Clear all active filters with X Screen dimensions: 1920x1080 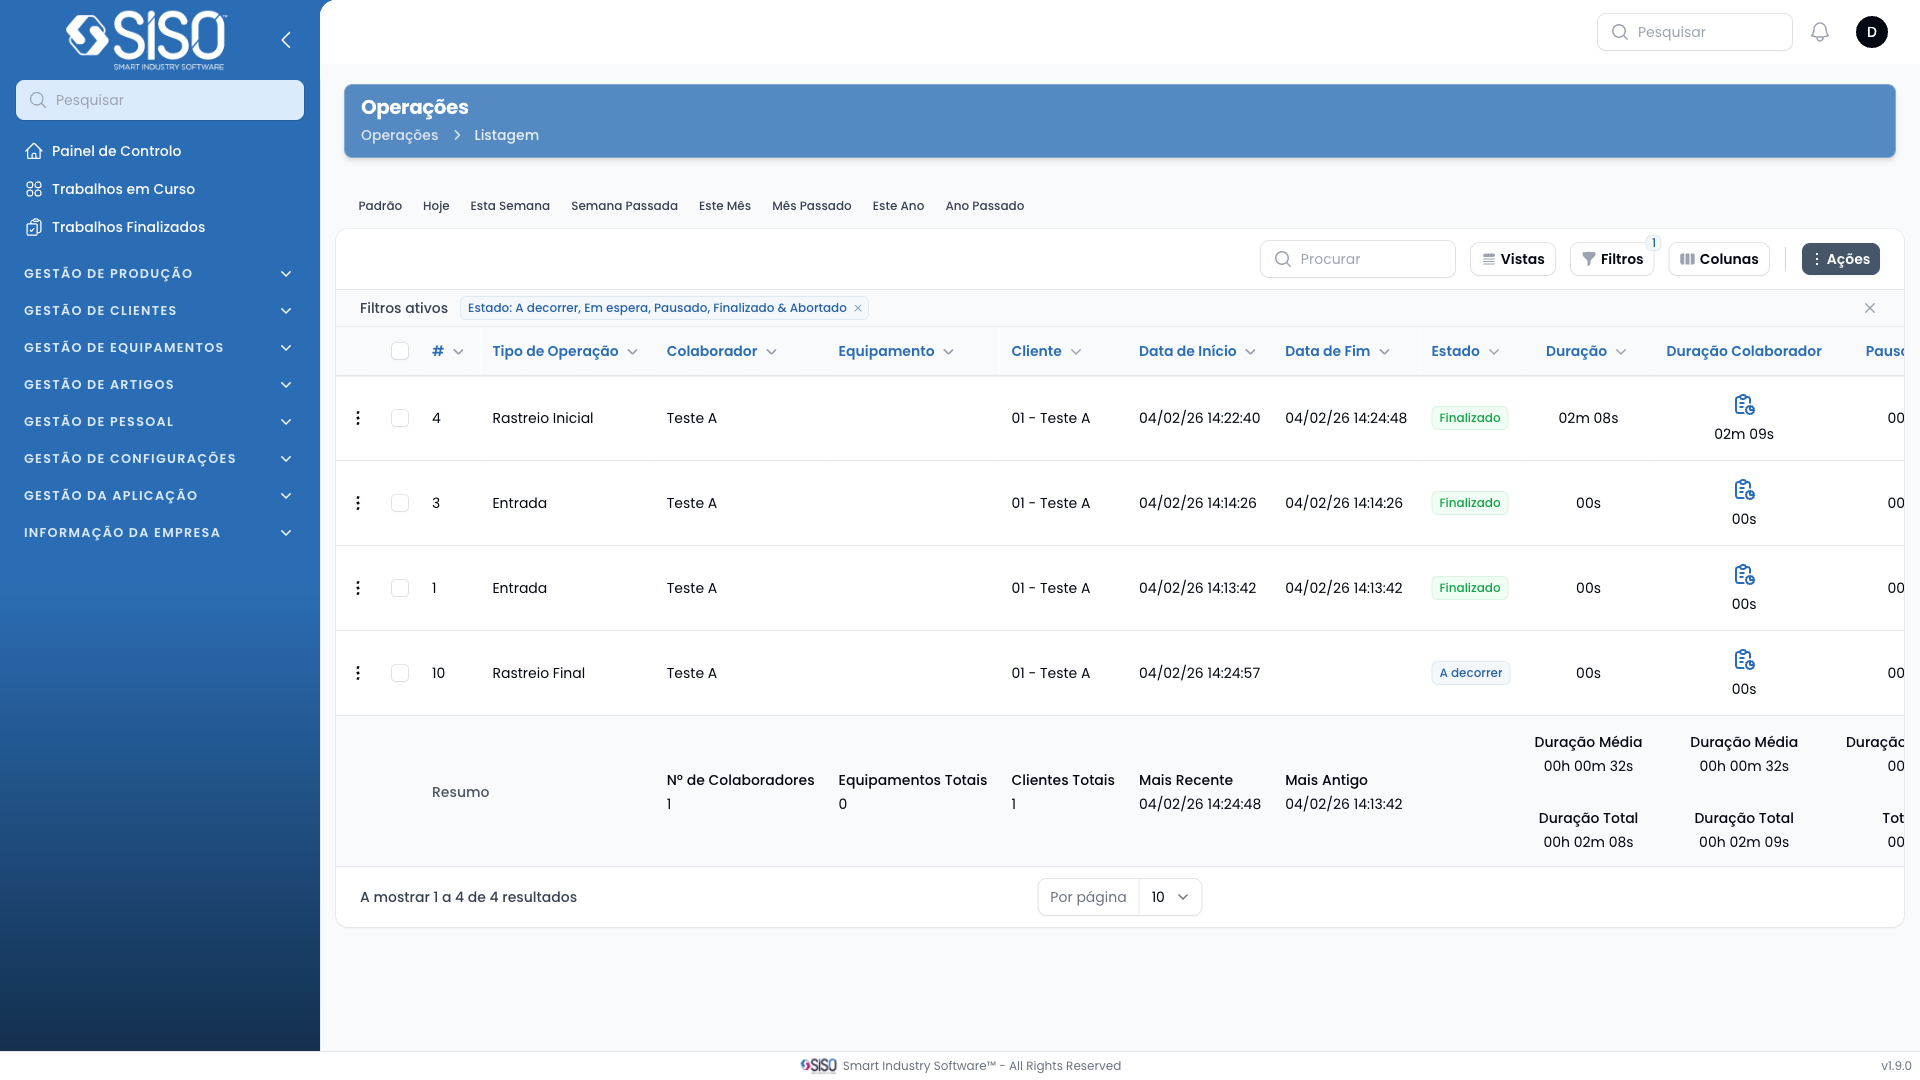pos(1870,308)
